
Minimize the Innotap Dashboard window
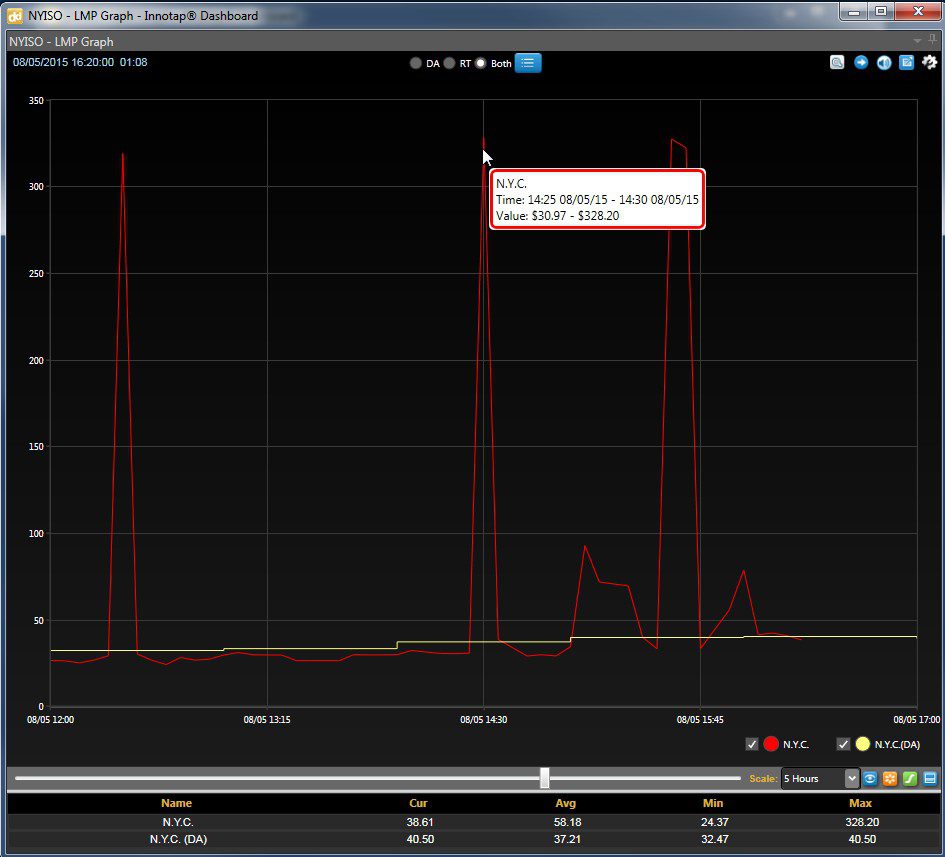click(x=853, y=11)
